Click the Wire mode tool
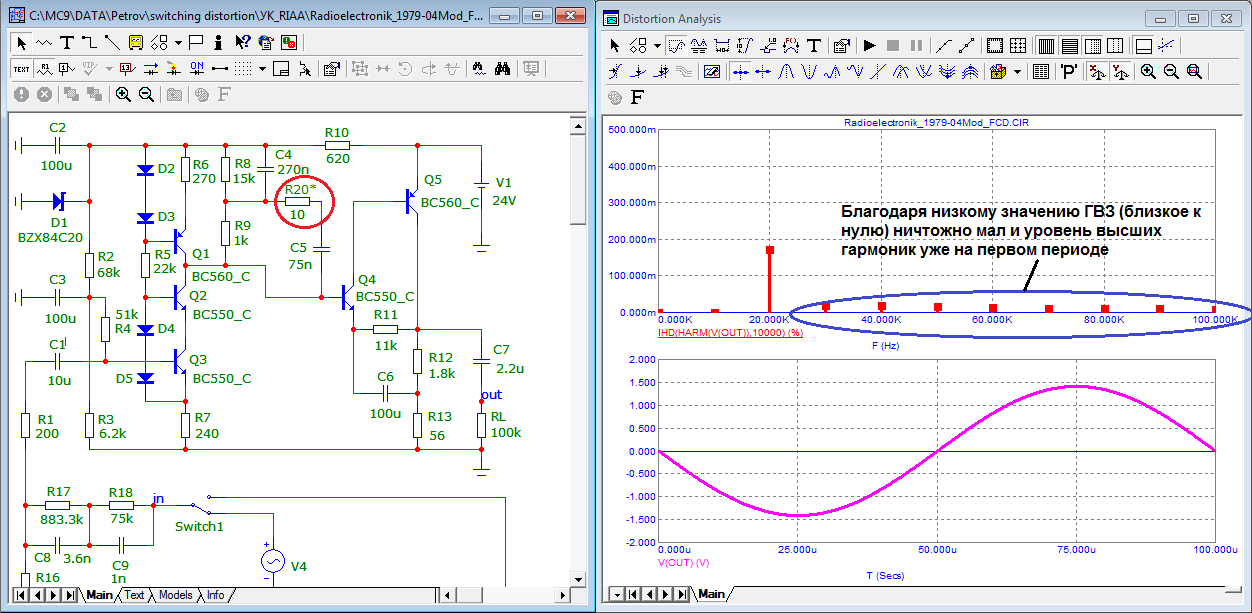The image size is (1252, 613). click(89, 42)
